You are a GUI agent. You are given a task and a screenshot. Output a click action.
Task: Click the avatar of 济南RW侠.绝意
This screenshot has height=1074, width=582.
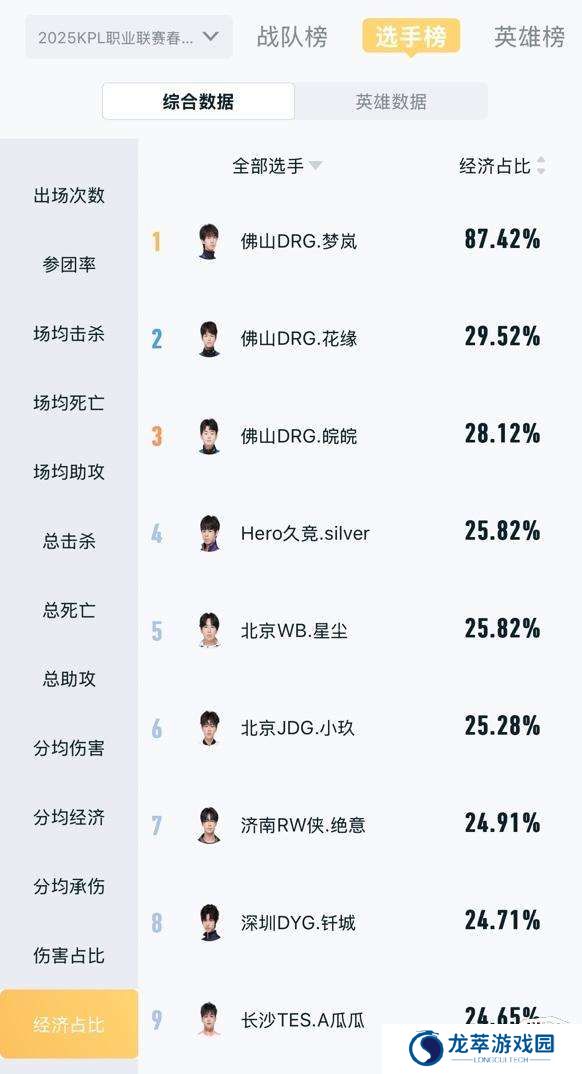pyautogui.click(x=209, y=825)
